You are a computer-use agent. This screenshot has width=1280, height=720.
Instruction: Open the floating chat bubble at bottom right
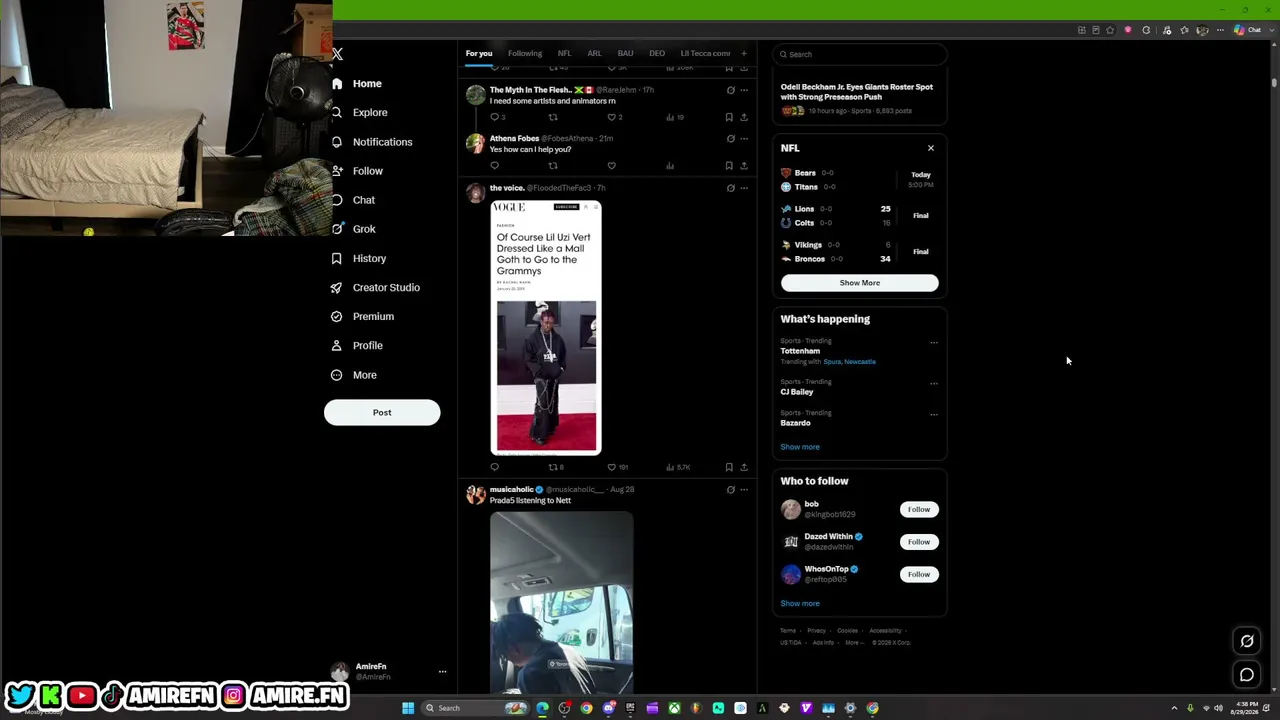(1247, 675)
